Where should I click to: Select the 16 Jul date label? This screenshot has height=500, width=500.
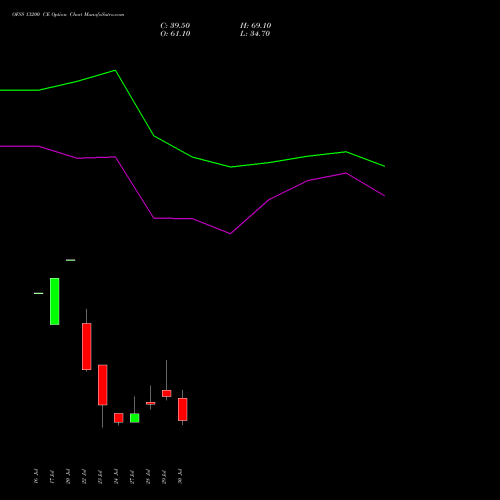point(36,476)
